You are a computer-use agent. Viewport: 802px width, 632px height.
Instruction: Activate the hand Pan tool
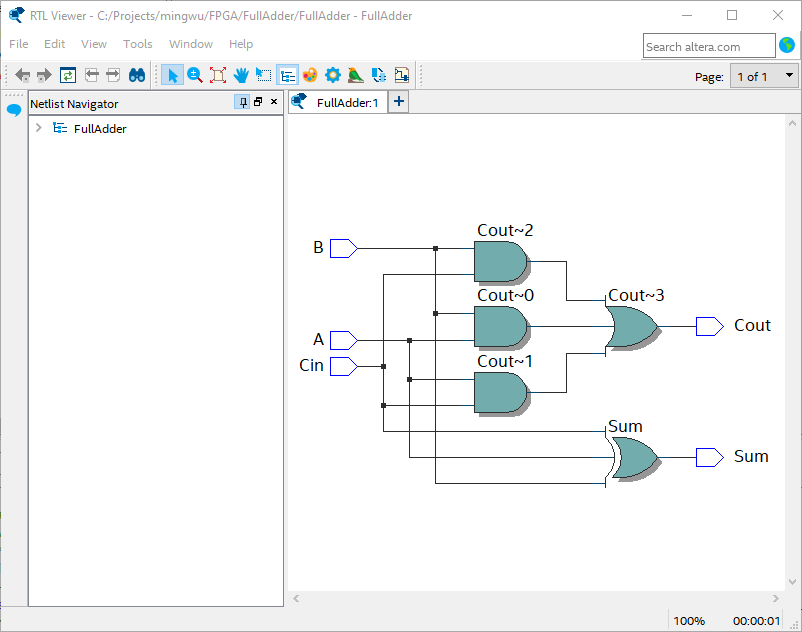241,75
